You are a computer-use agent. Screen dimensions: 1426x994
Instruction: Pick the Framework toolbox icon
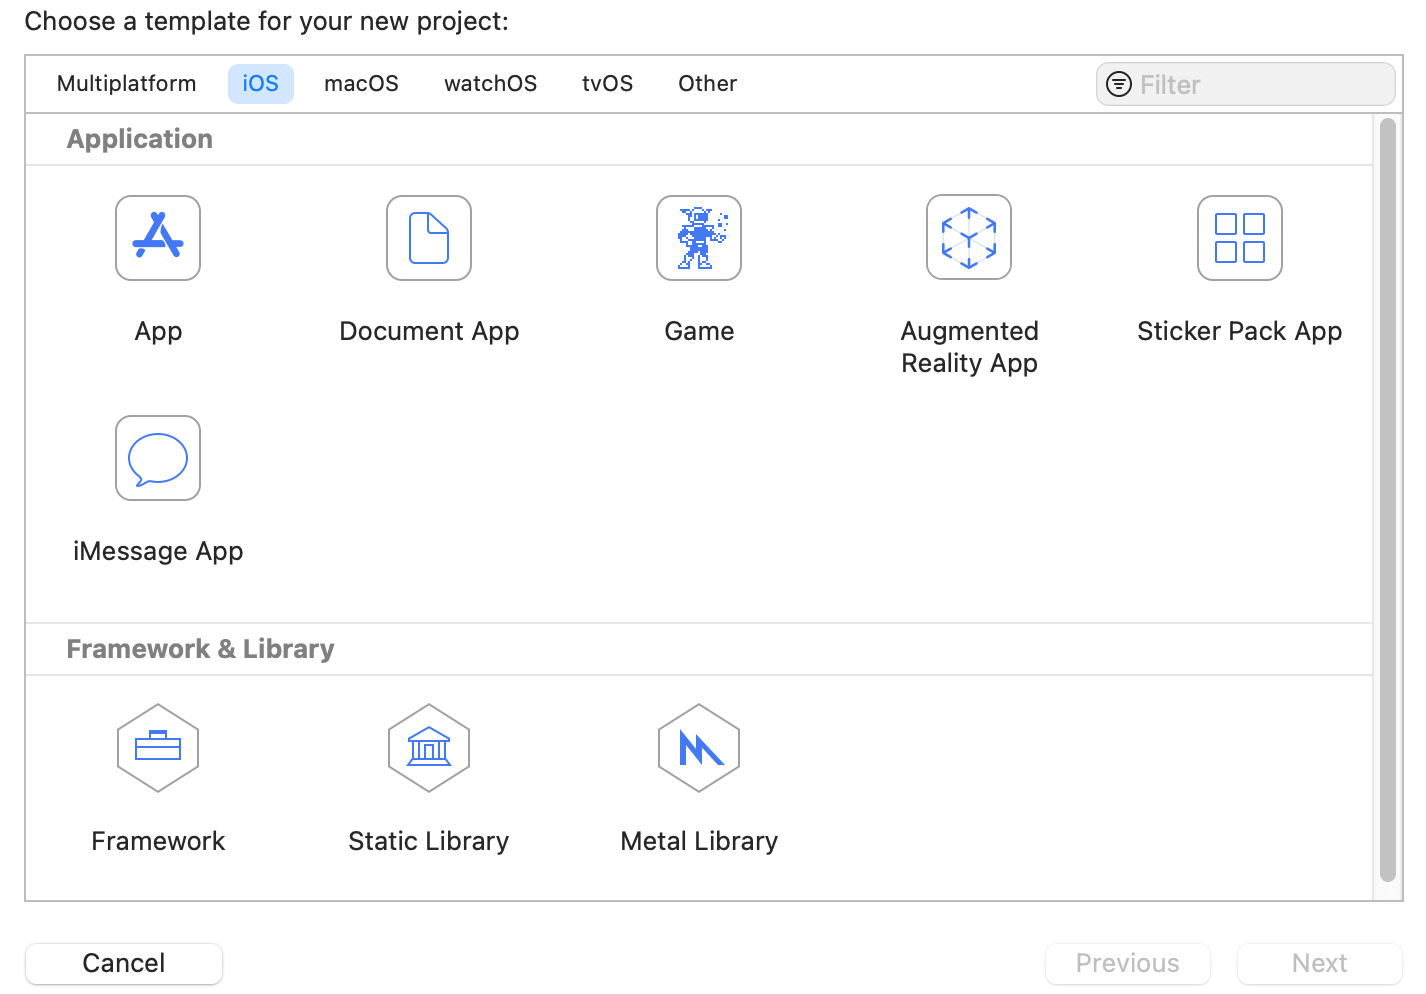(158, 748)
